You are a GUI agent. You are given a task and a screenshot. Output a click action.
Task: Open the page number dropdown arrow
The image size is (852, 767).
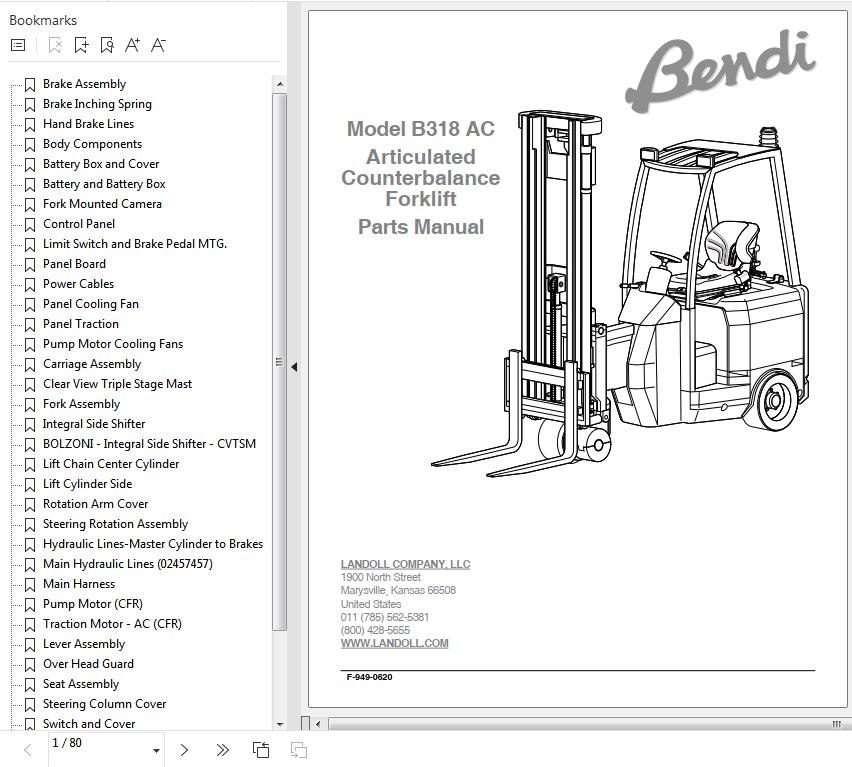pyautogui.click(x=156, y=751)
